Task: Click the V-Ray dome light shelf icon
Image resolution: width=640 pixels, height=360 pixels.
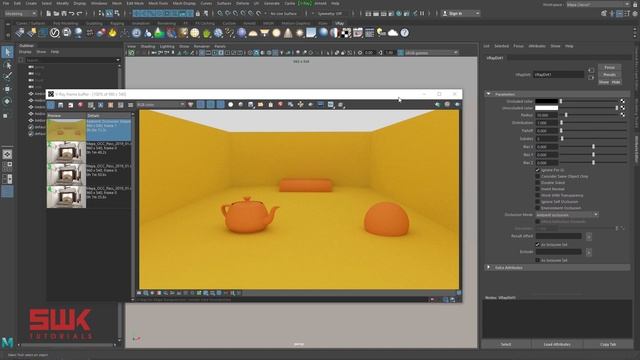Action: (x=253, y=33)
